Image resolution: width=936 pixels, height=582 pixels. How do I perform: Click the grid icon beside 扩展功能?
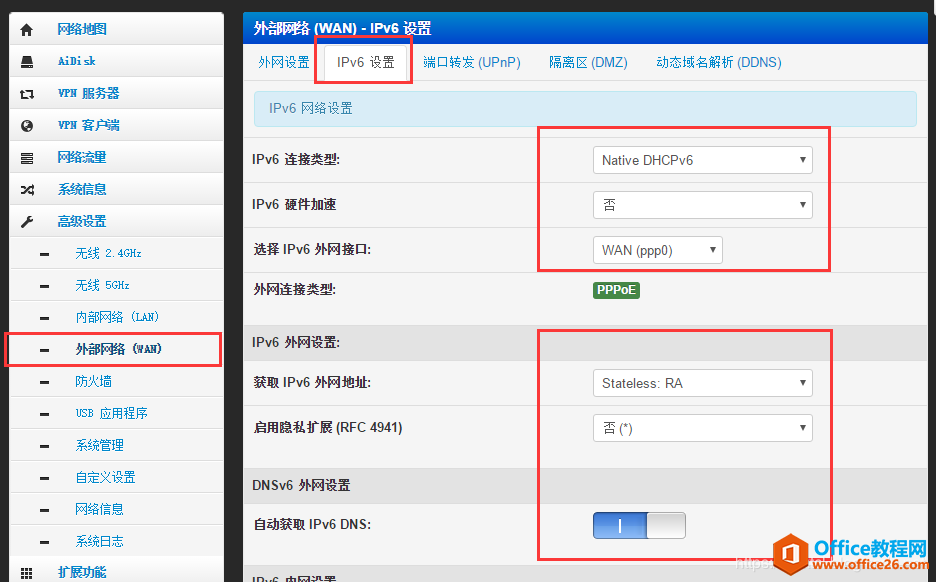pyautogui.click(x=27, y=573)
